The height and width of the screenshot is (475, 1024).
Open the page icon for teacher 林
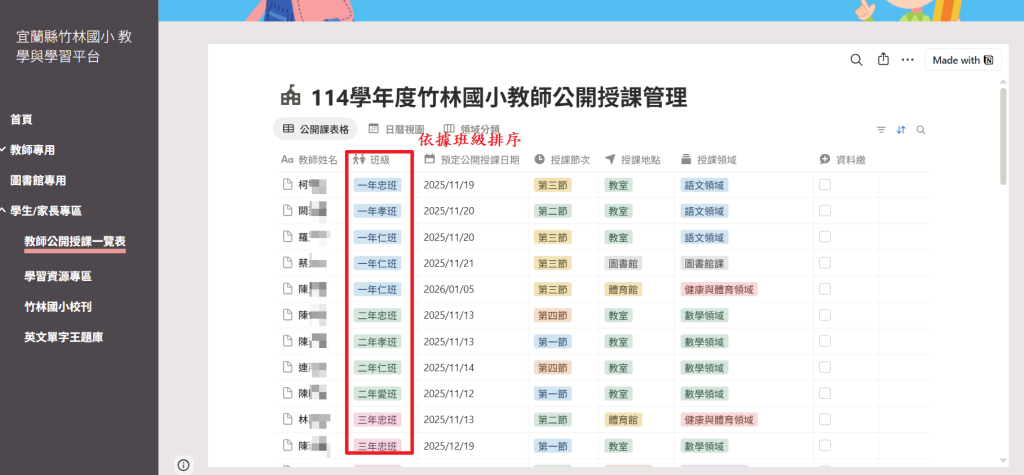click(287, 419)
